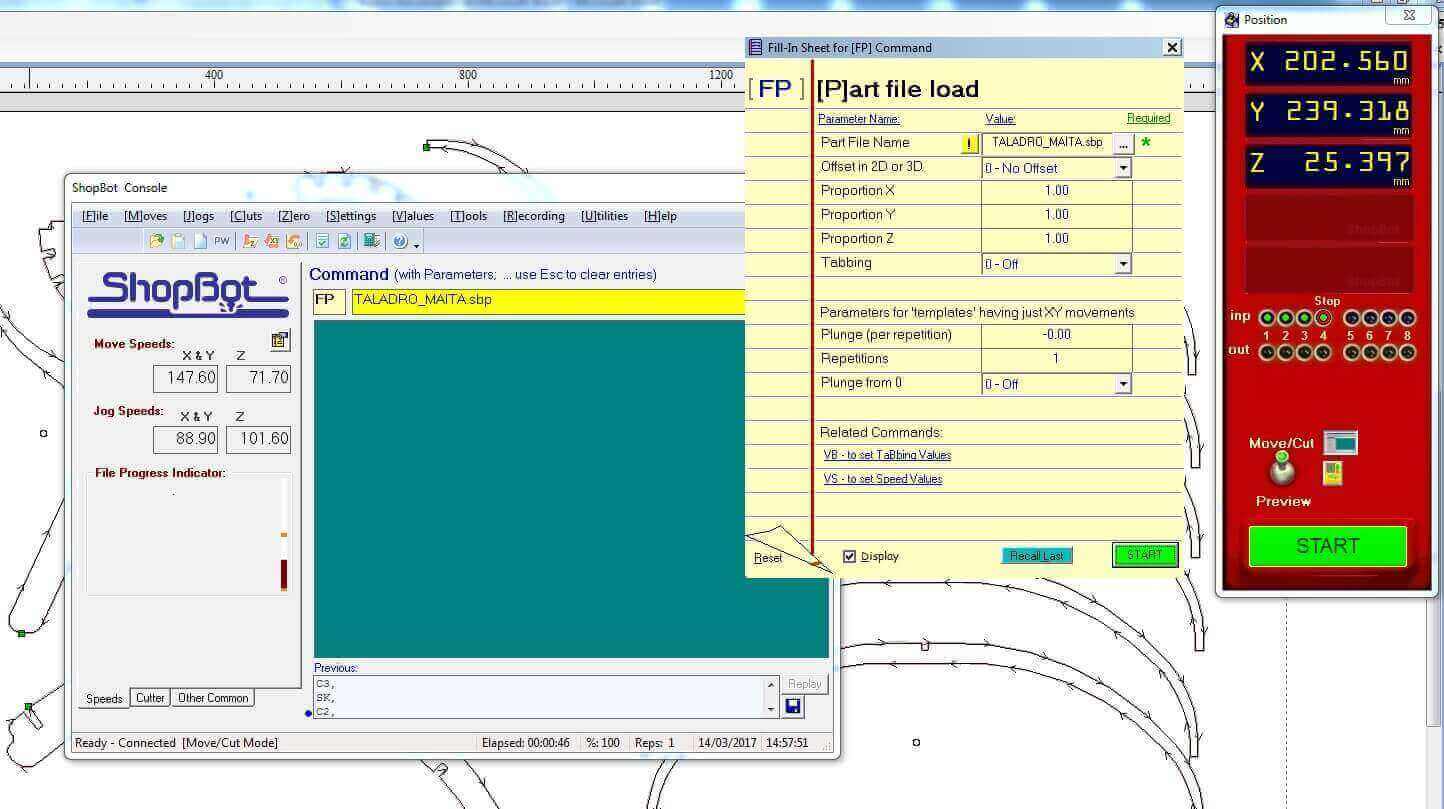Click the green spreadsheet toolbar icon
1444x809 pixels.
pos(372,240)
